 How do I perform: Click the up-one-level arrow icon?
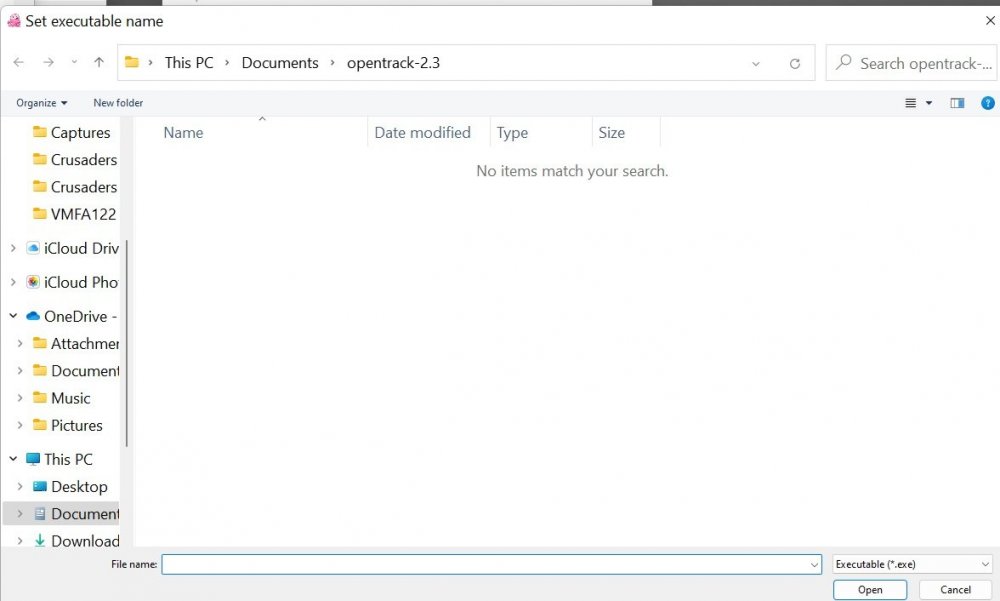[99, 63]
